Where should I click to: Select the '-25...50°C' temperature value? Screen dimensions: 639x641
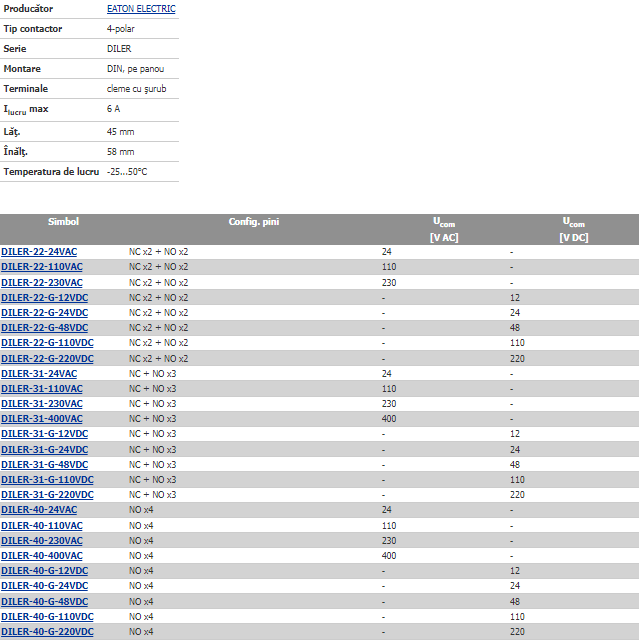coord(127,172)
